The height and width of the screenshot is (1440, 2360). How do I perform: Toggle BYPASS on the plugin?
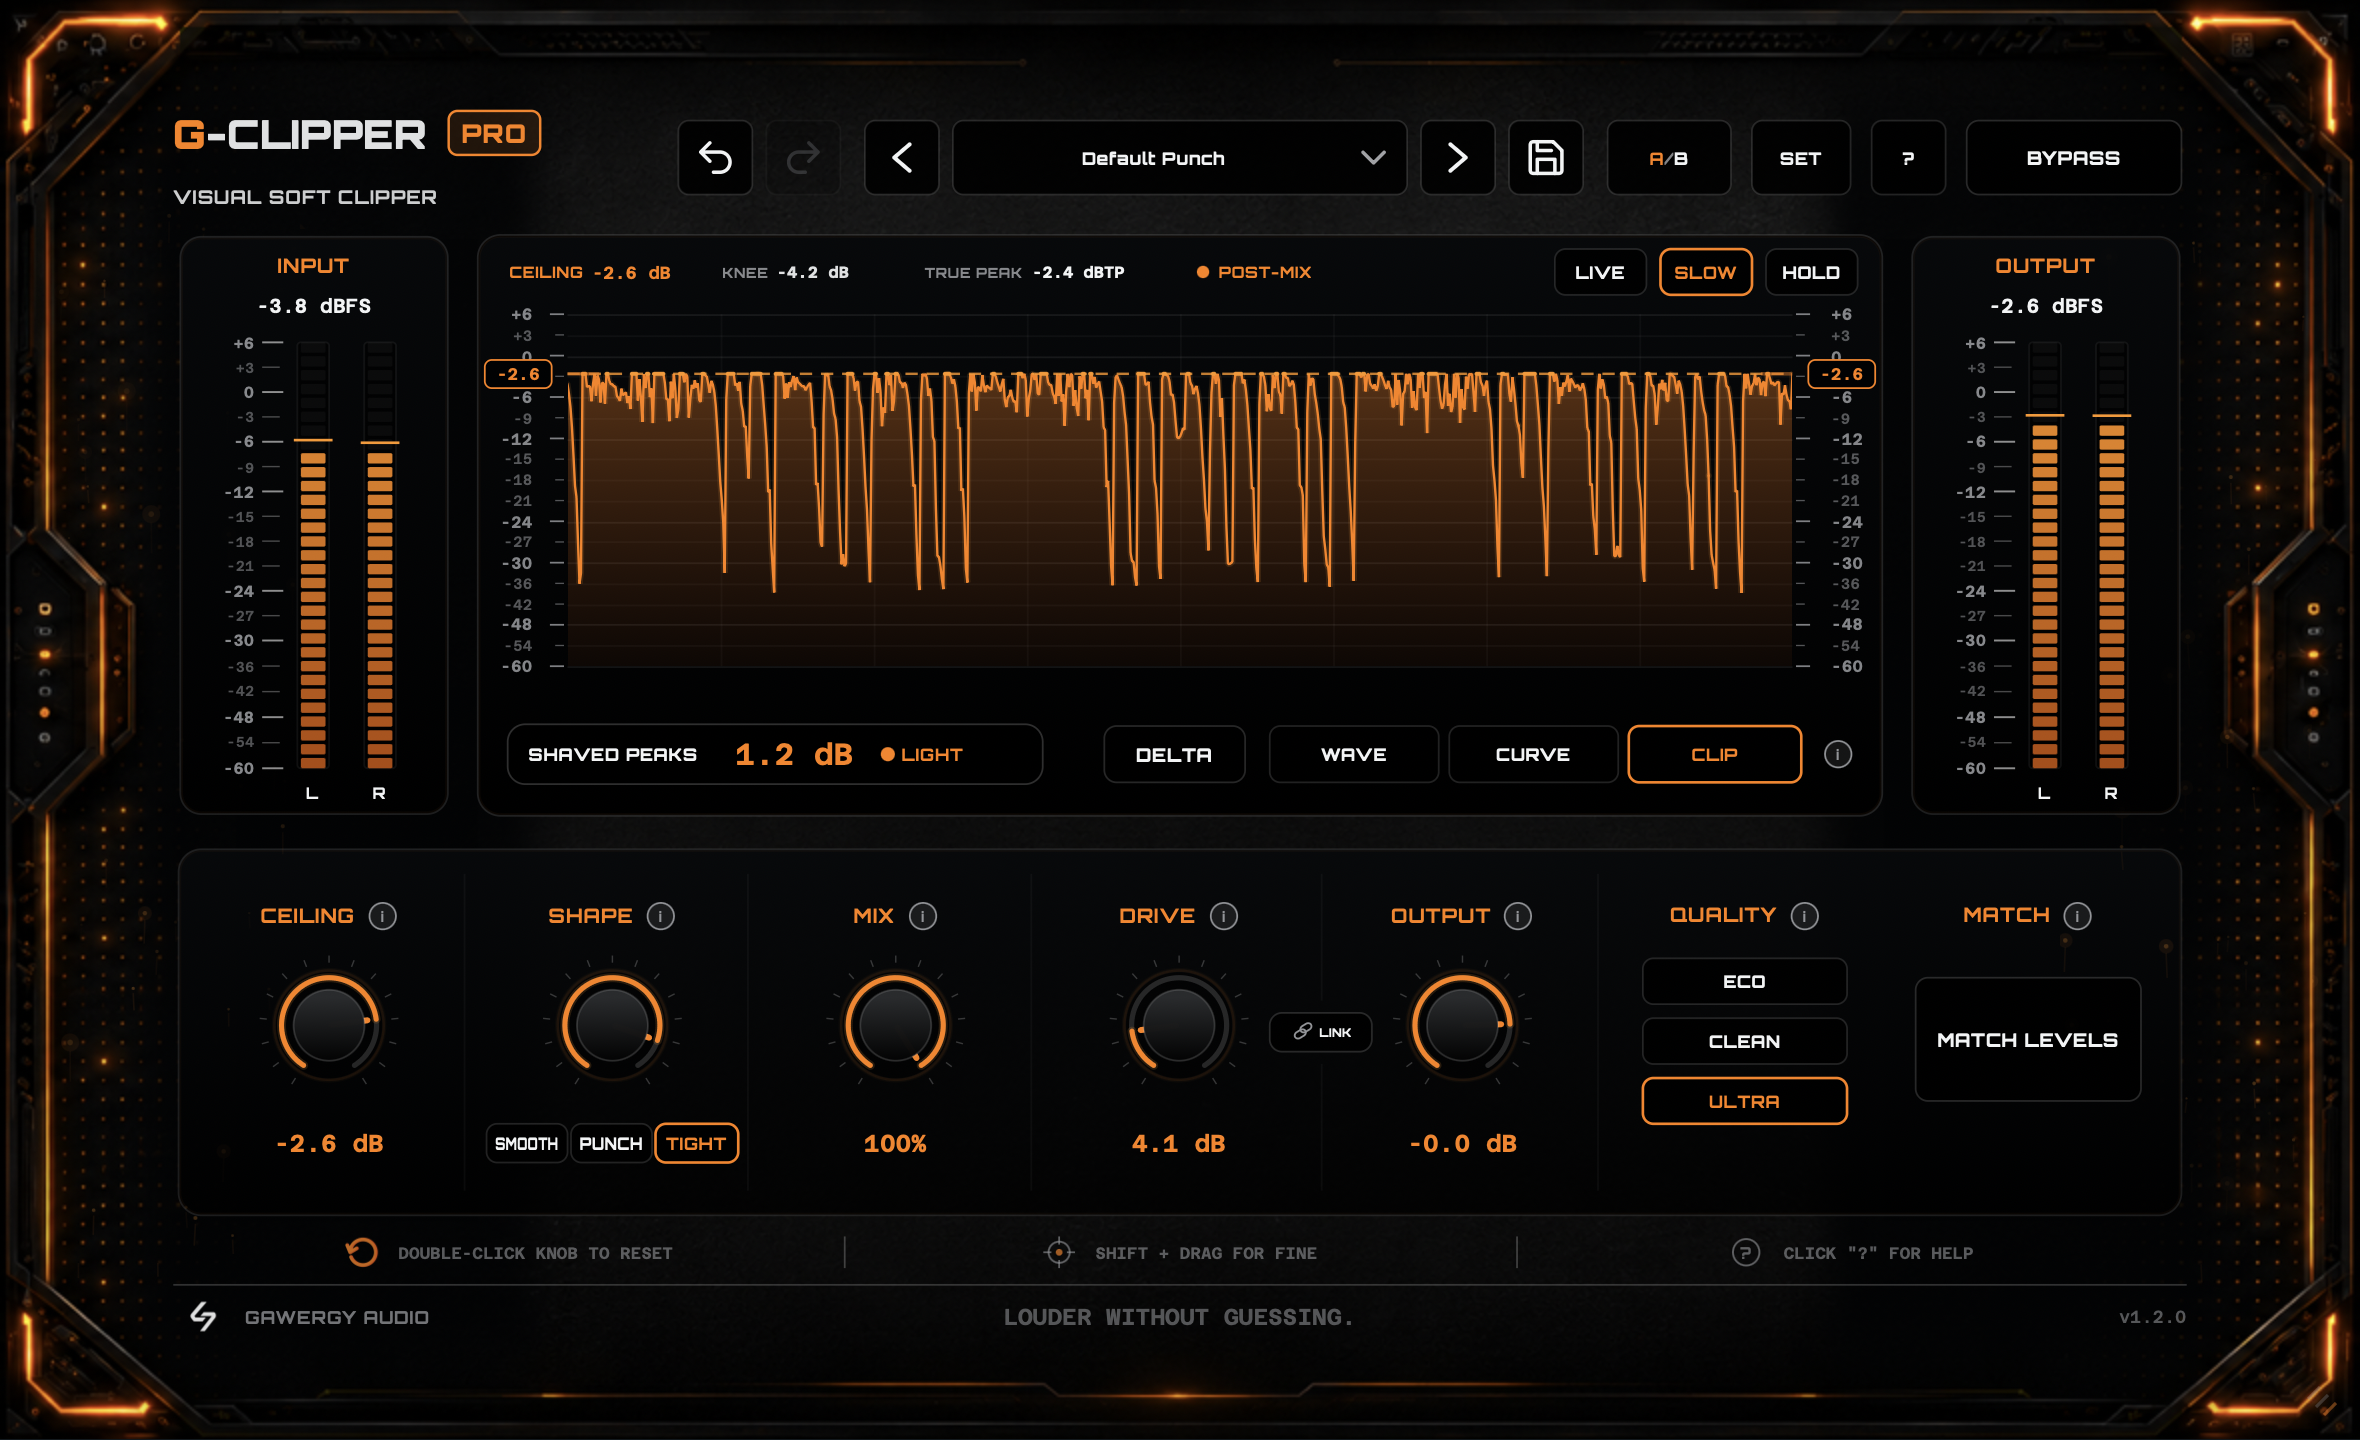point(2073,158)
